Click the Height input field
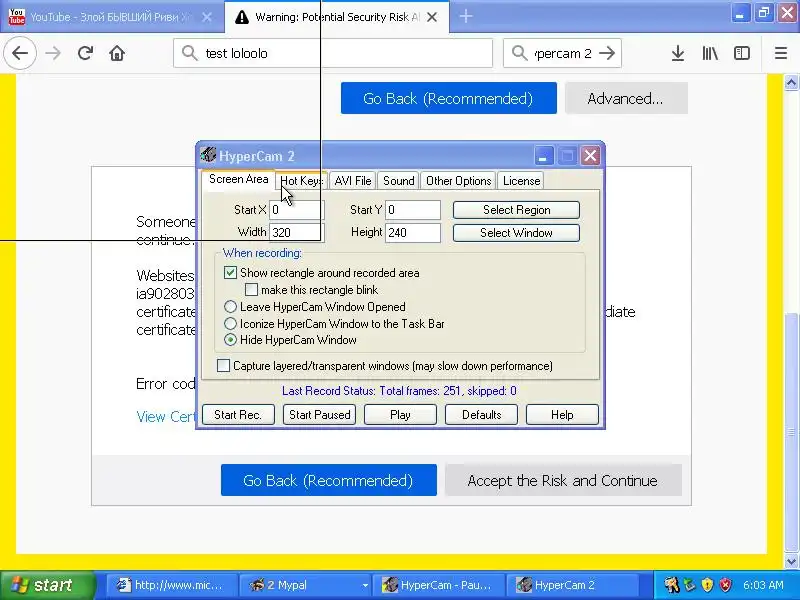The height and width of the screenshot is (600, 800). [413, 233]
